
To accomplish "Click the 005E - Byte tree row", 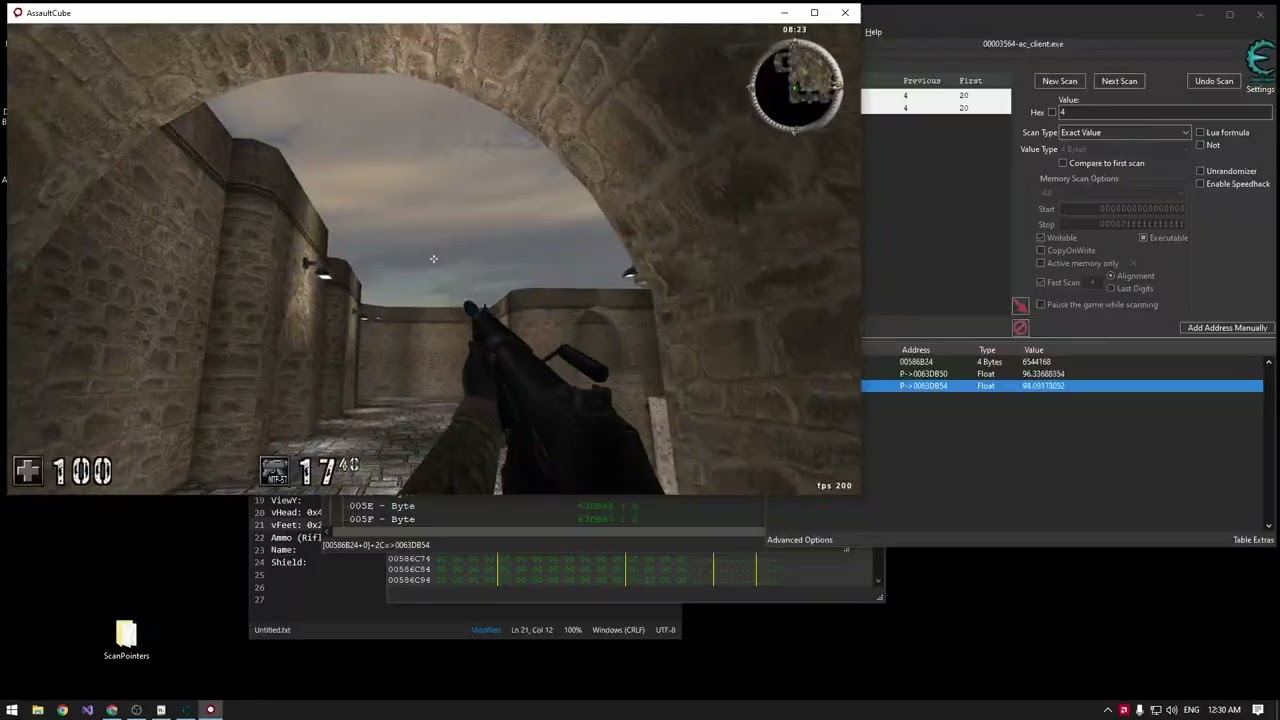I will (382, 506).
